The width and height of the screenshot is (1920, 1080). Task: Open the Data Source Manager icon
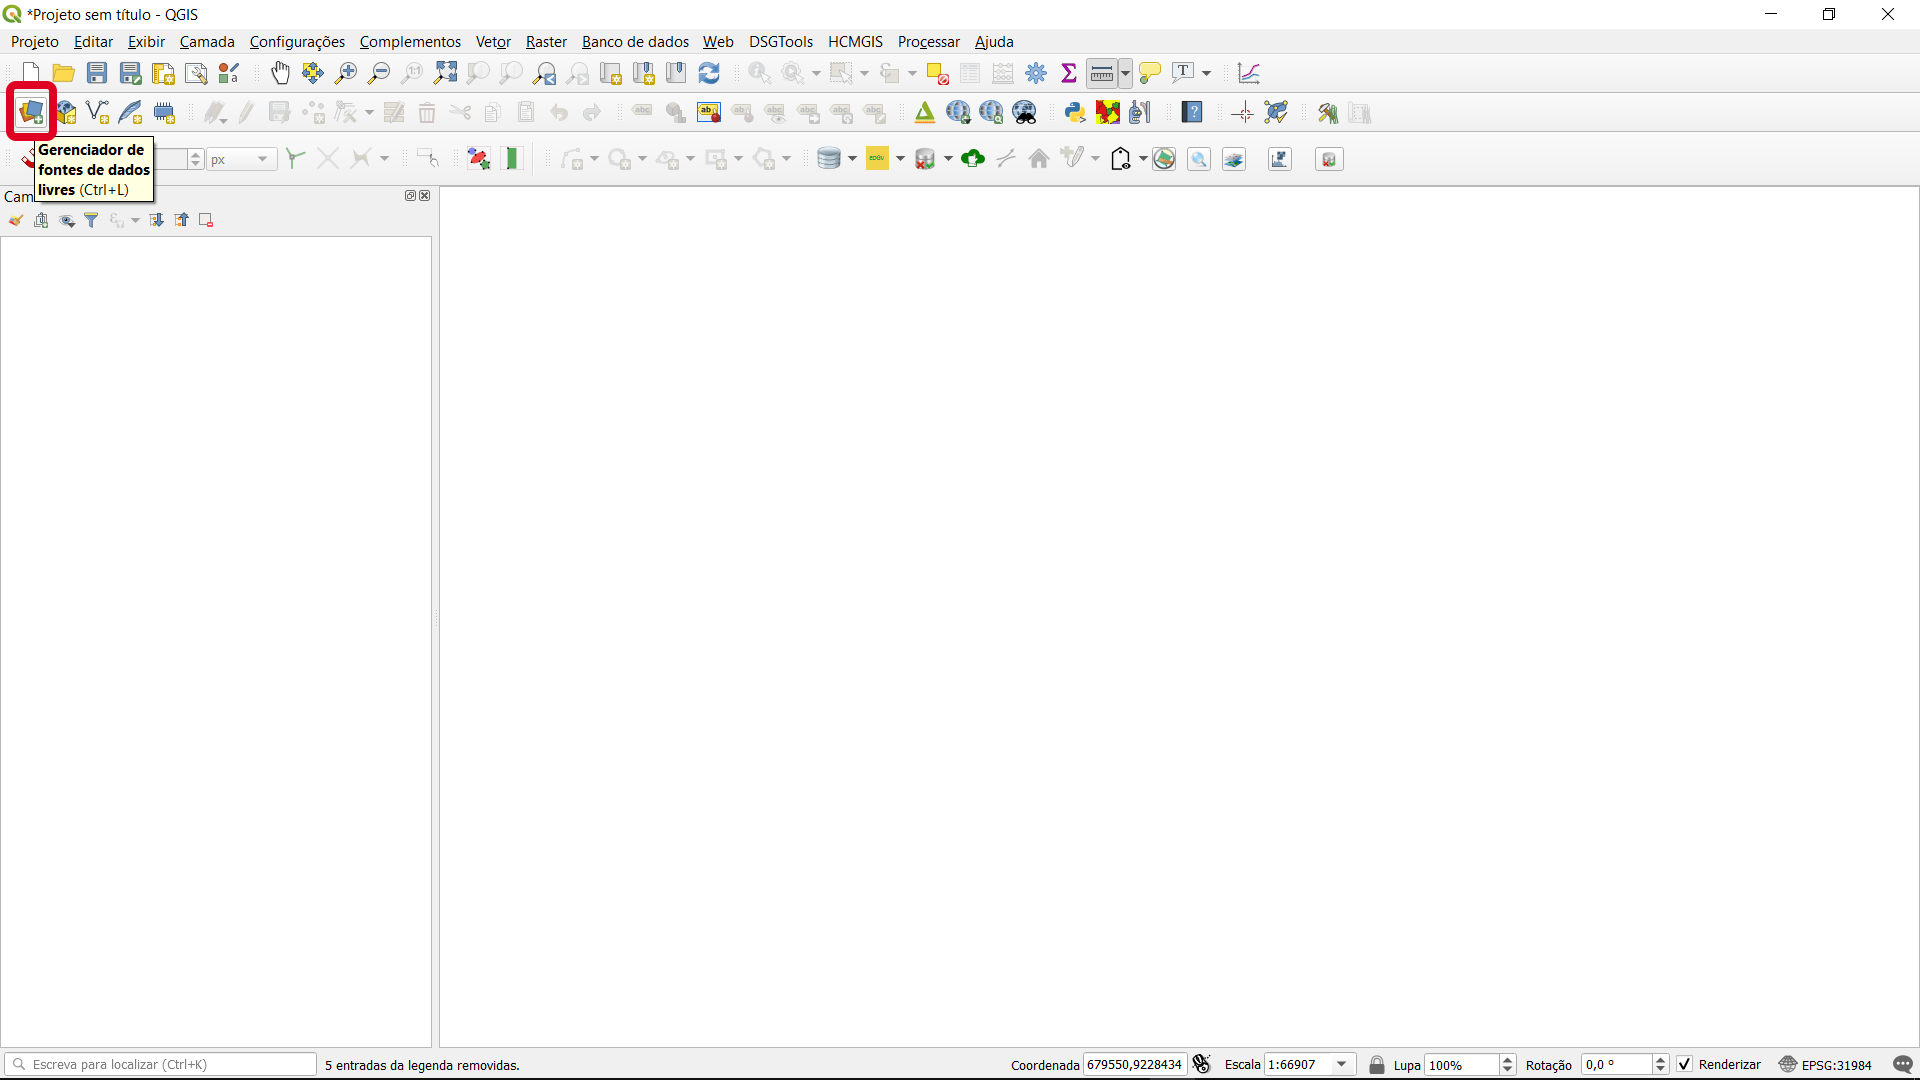pos(31,112)
